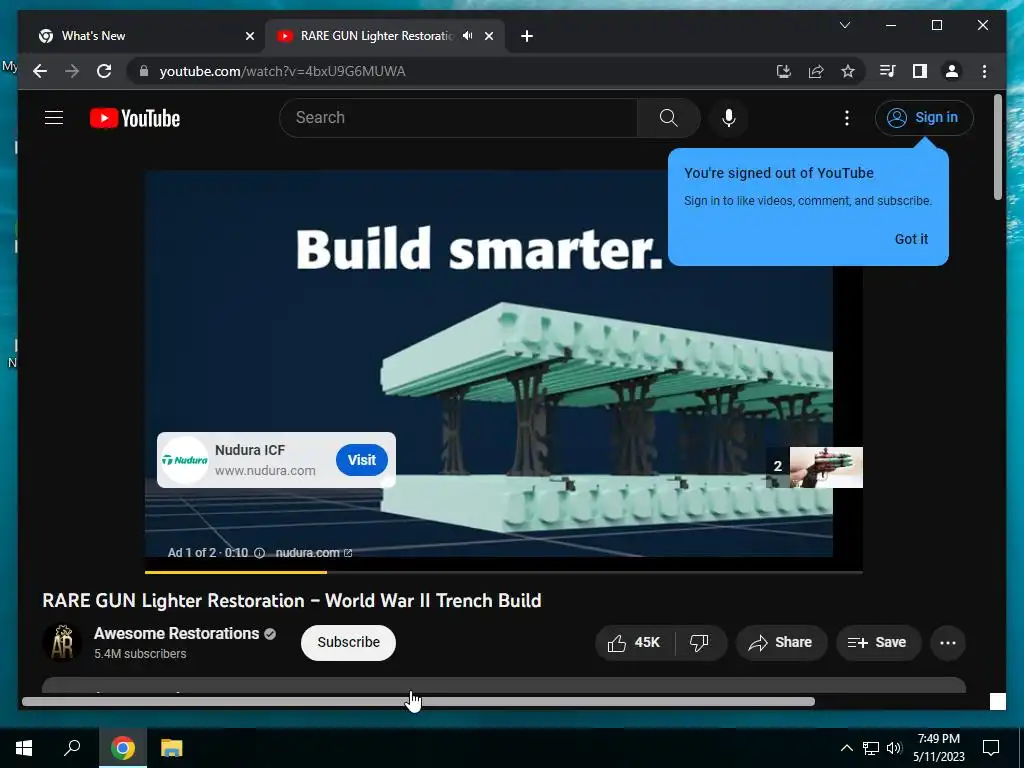Click the site padlock icon
Screen dimensions: 1024x768
[144, 71]
